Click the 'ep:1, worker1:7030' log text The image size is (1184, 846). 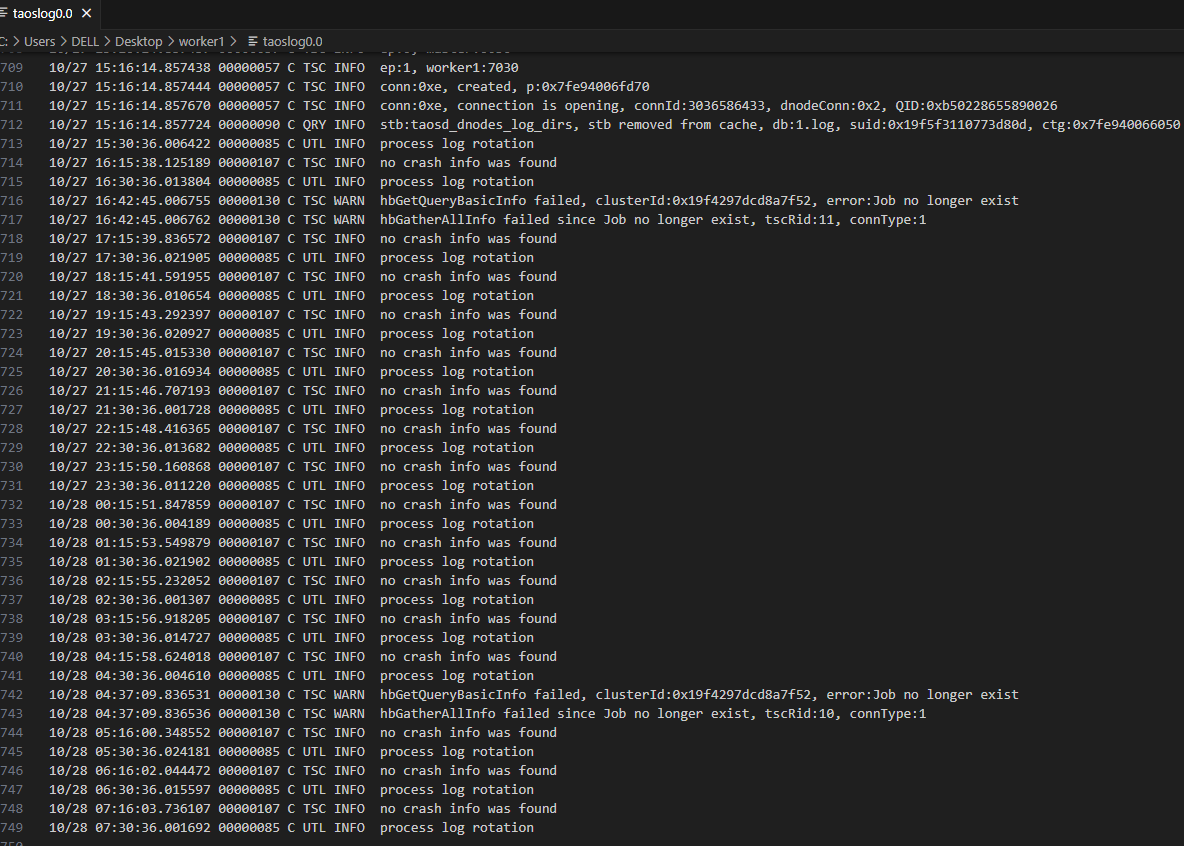coord(449,67)
